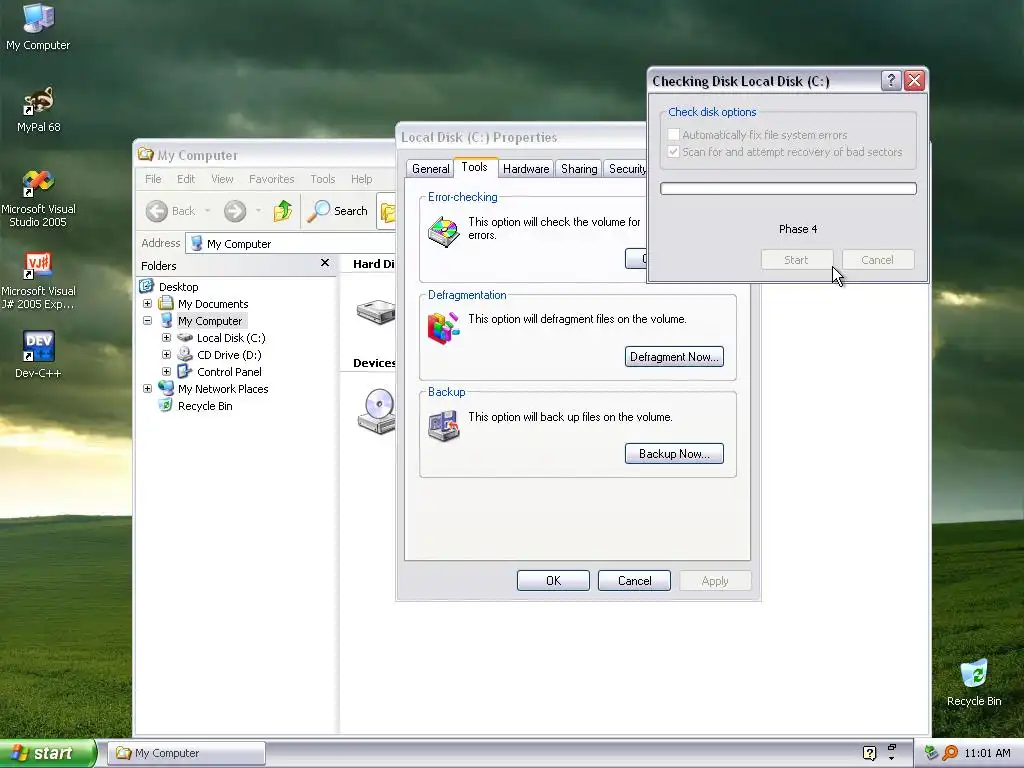
Task: Click the Defragmentation colored blocks icon
Action: pos(443,328)
